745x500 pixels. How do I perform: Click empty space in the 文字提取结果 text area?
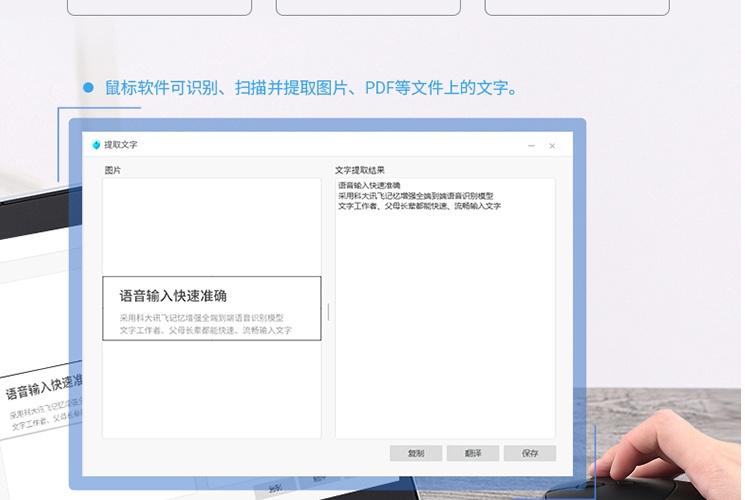pyautogui.click(x=445, y=330)
